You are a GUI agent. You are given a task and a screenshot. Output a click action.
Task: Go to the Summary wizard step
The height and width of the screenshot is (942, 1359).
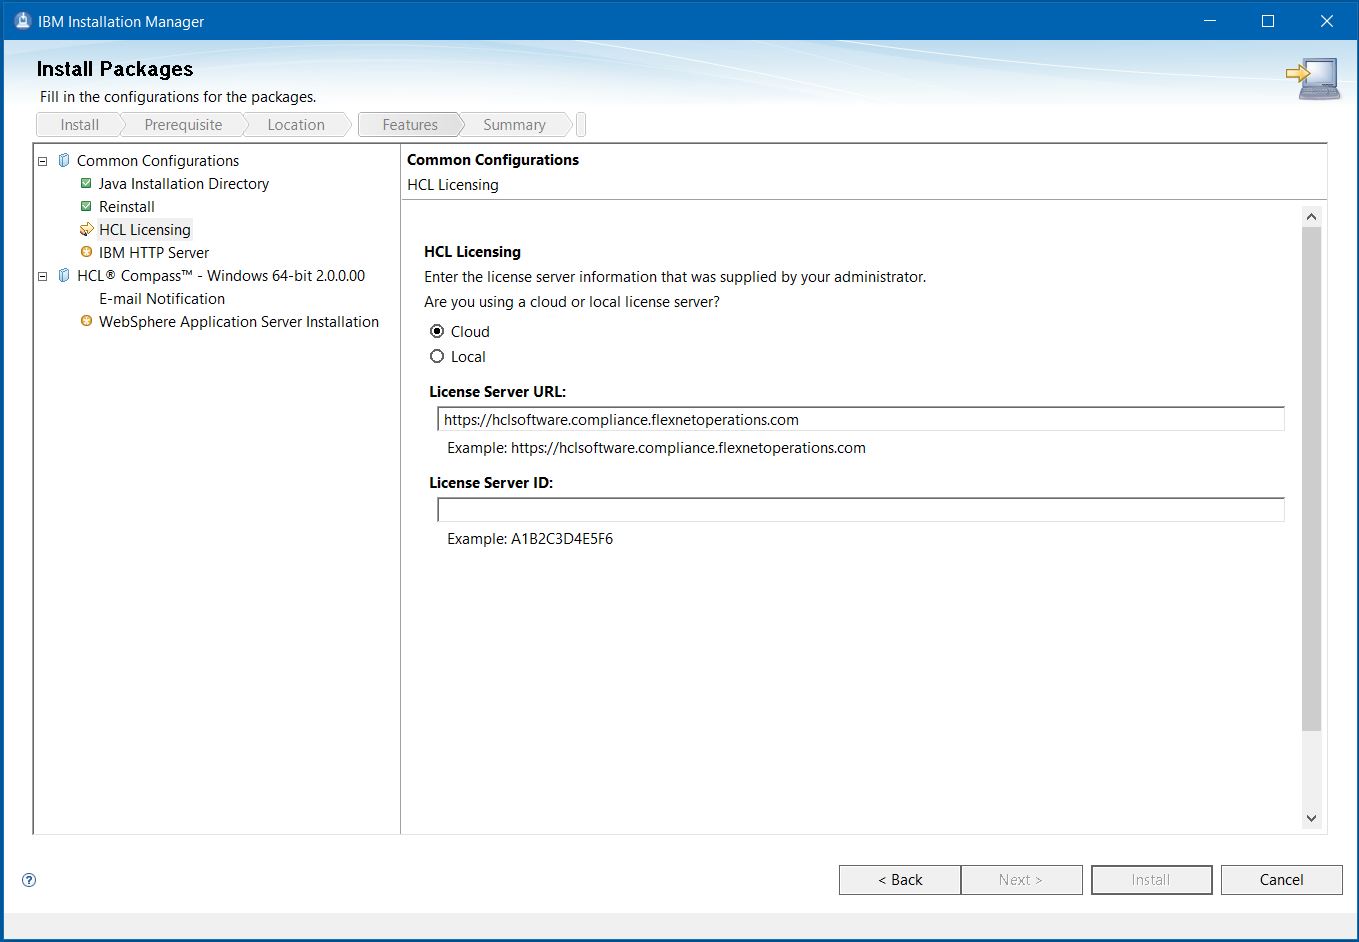click(514, 125)
